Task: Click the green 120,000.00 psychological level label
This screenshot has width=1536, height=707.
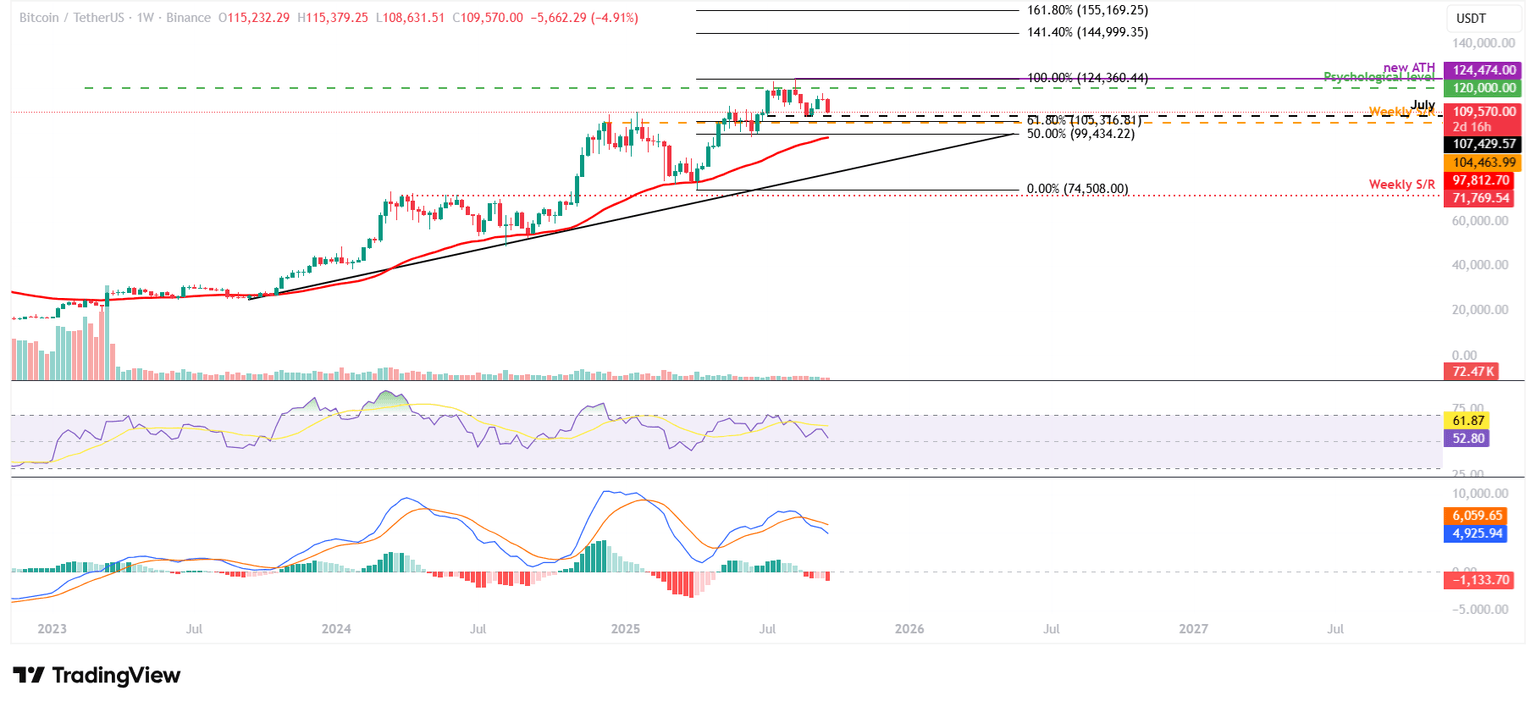Action: pyautogui.click(x=1484, y=88)
